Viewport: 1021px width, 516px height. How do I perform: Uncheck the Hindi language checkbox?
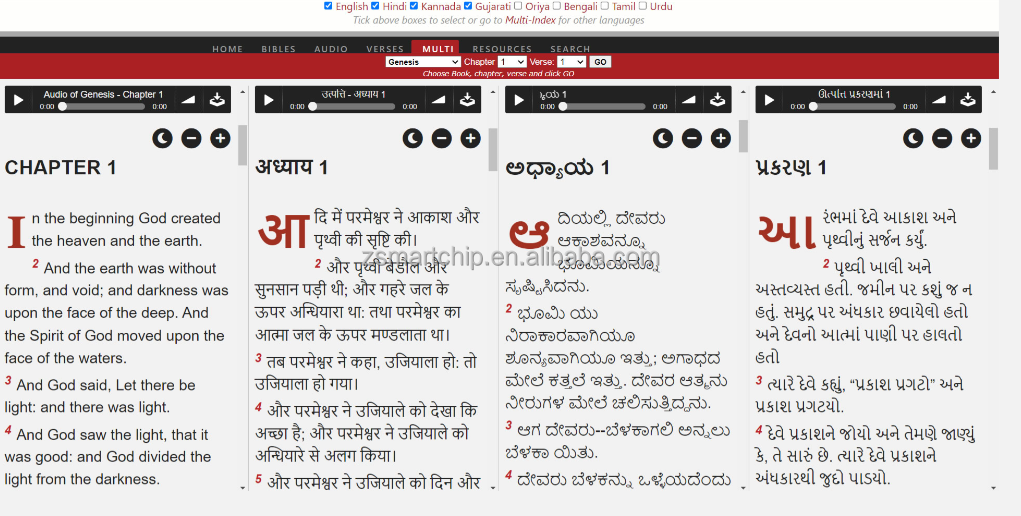[x=376, y=6]
